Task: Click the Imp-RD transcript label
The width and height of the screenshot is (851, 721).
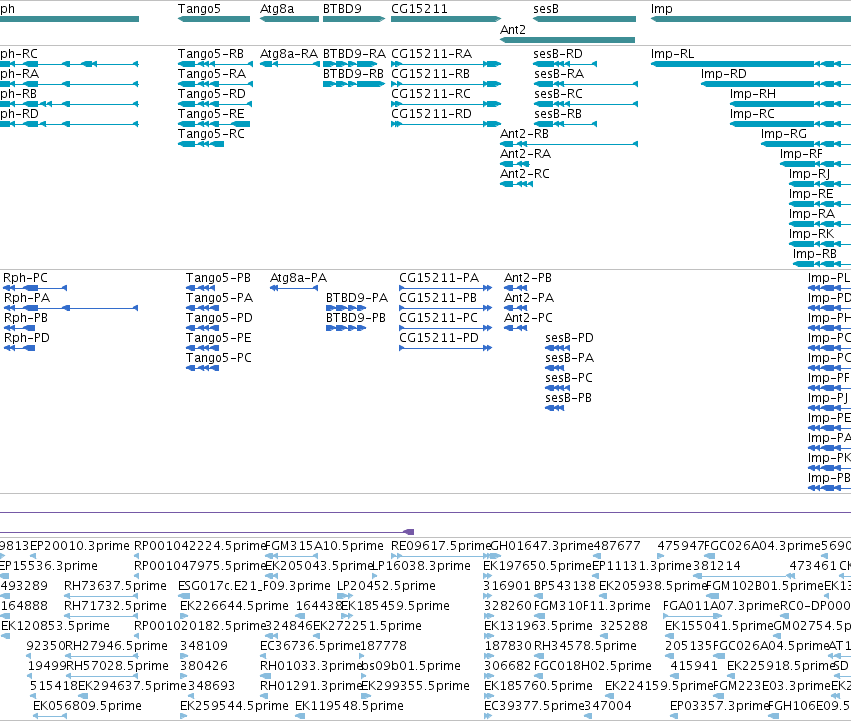Action: [x=723, y=74]
